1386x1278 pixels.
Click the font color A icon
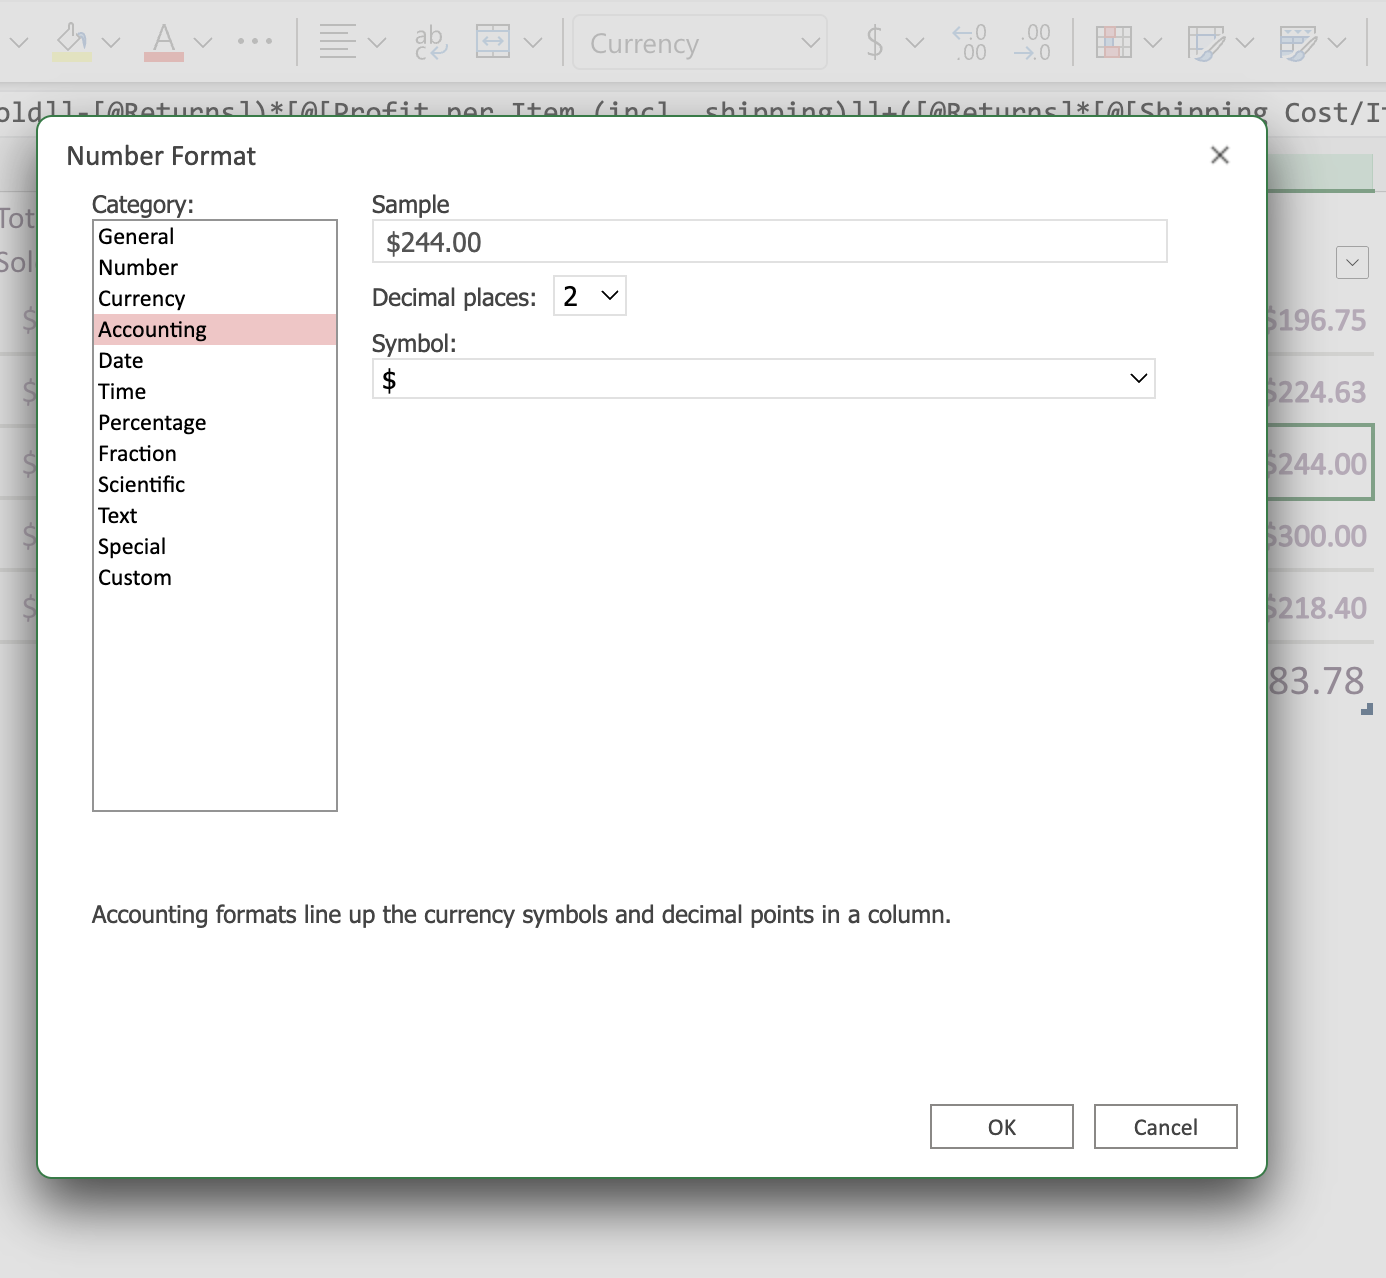coord(164,42)
